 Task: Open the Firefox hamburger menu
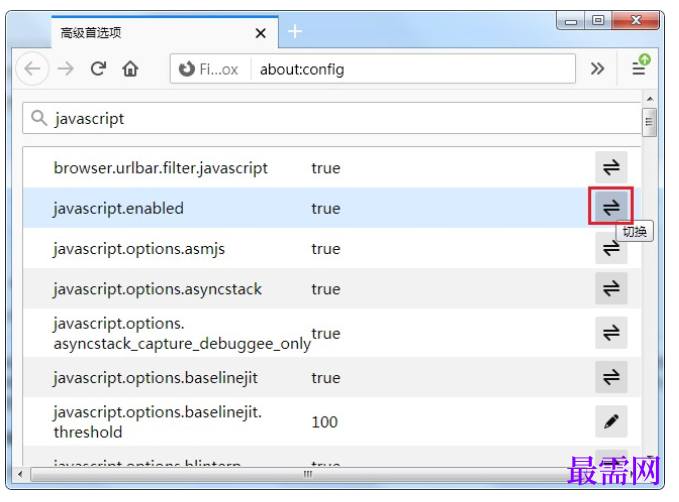point(639,68)
